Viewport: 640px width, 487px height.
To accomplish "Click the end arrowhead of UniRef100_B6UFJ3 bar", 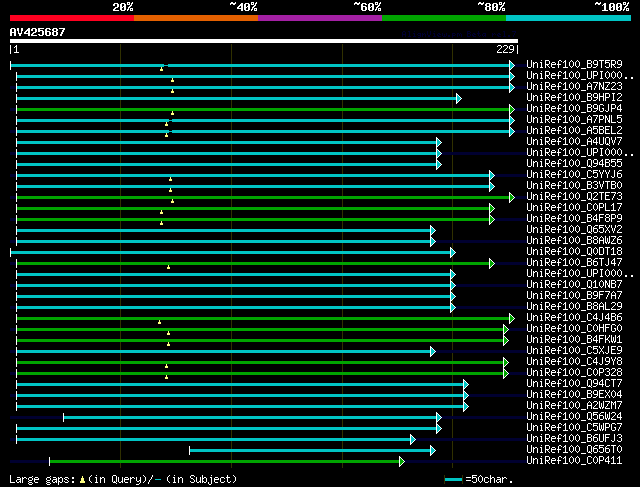I will (x=413, y=440).
